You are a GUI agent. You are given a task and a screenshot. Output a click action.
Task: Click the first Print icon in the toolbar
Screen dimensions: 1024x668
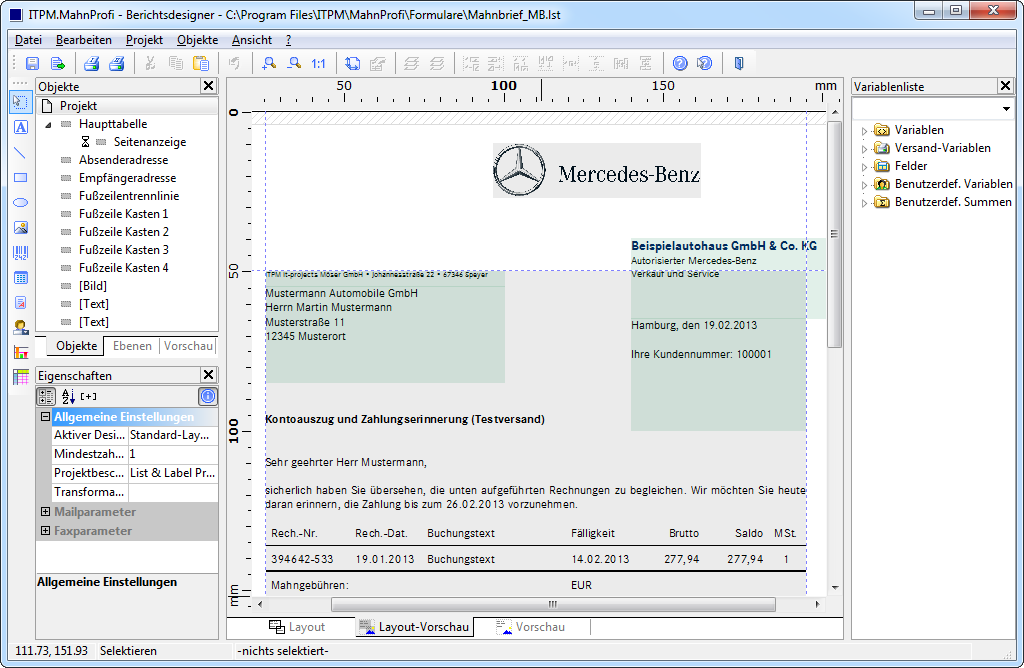click(91, 63)
